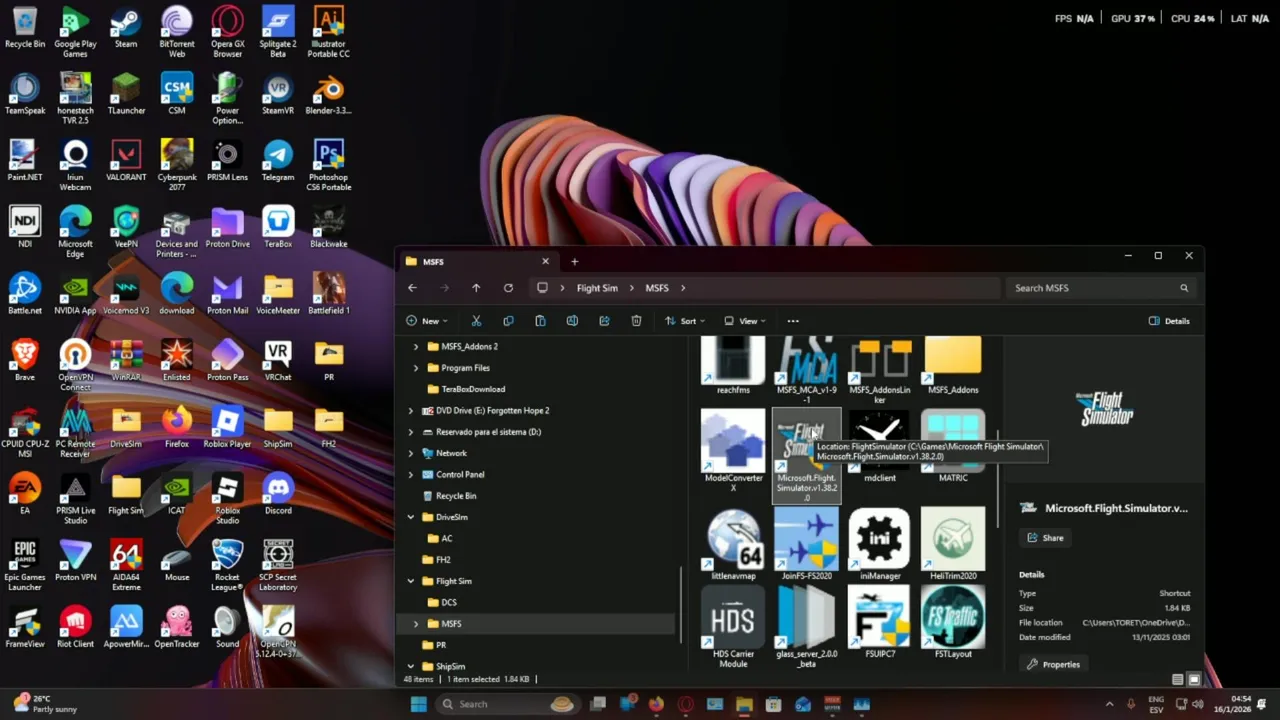
Task: Click the Share button in details pane
Action: coord(1045,538)
